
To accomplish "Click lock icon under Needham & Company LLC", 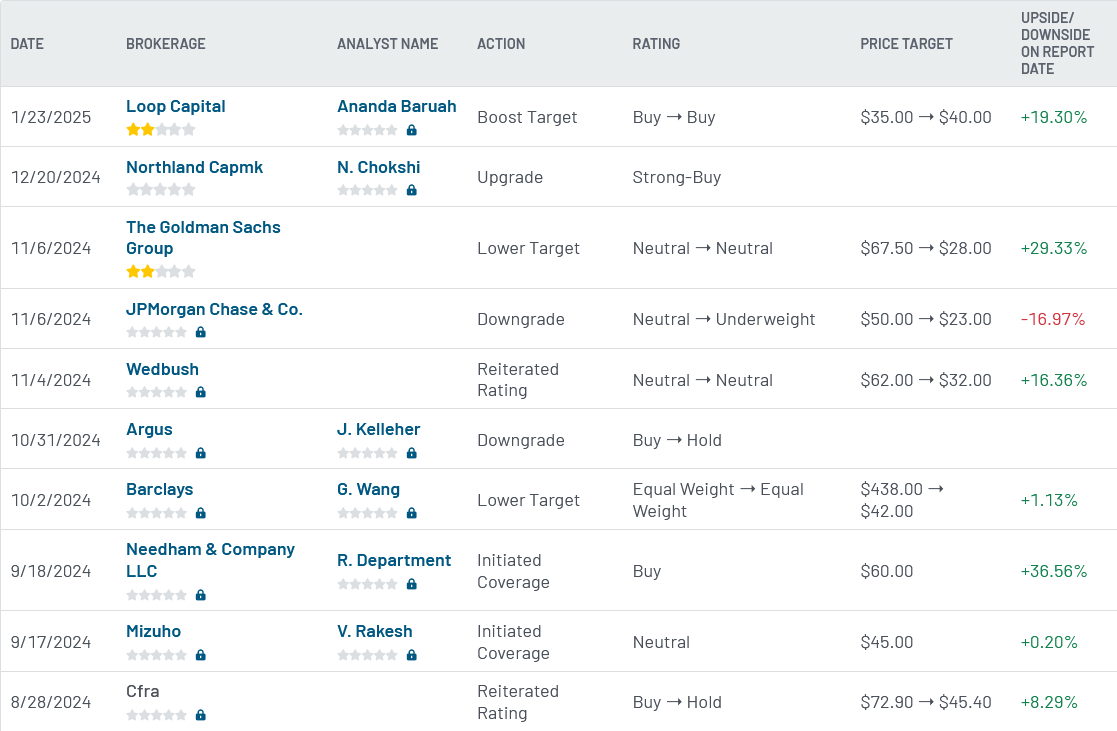I will [201, 594].
